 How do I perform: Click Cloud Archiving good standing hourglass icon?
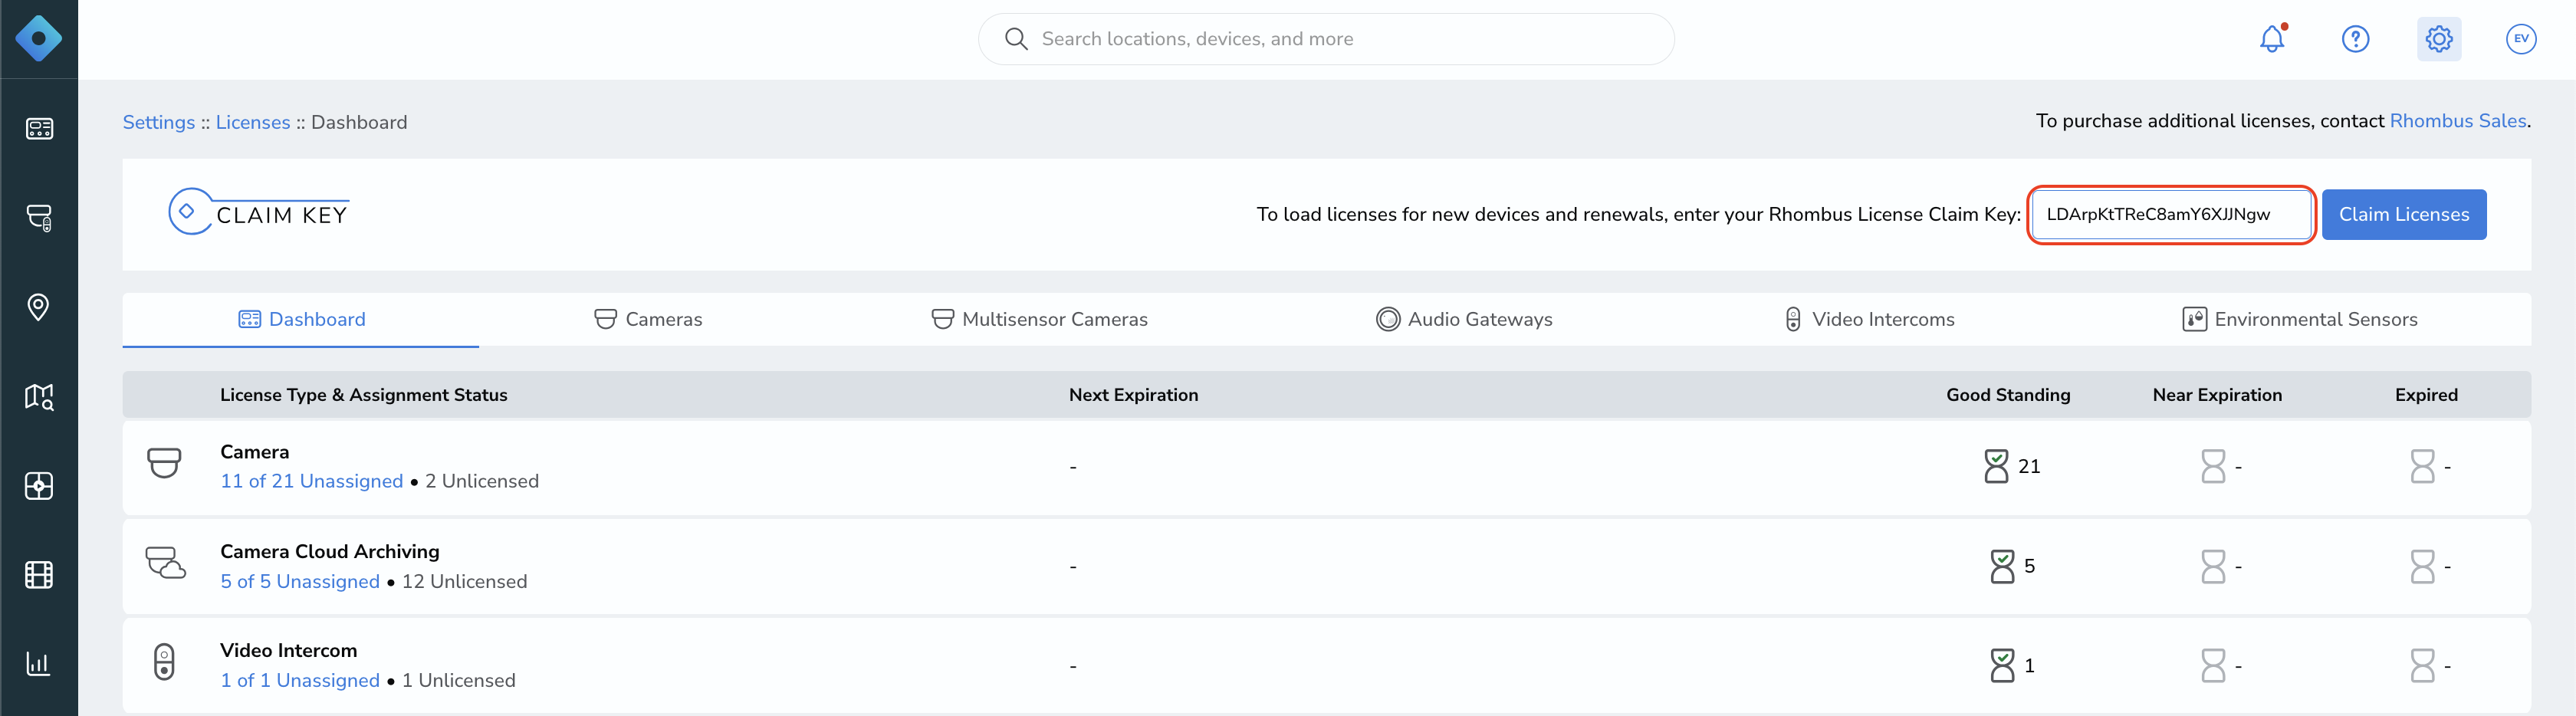pyautogui.click(x=2002, y=566)
